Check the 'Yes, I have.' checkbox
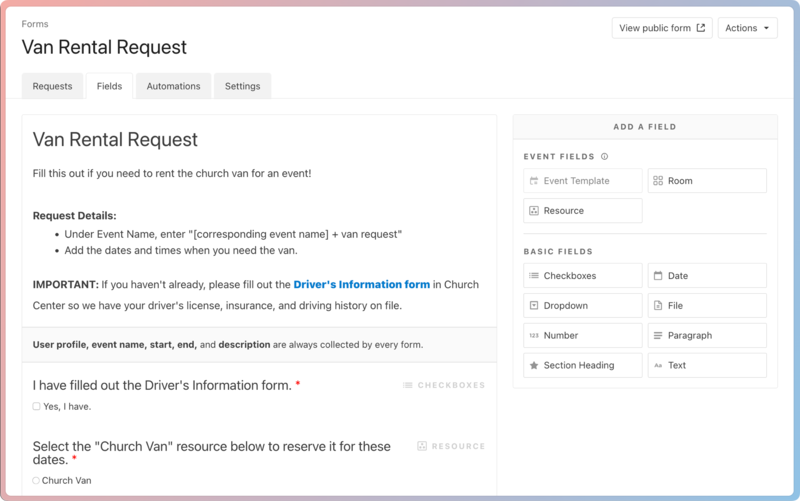This screenshot has width=800, height=501. pos(36,406)
